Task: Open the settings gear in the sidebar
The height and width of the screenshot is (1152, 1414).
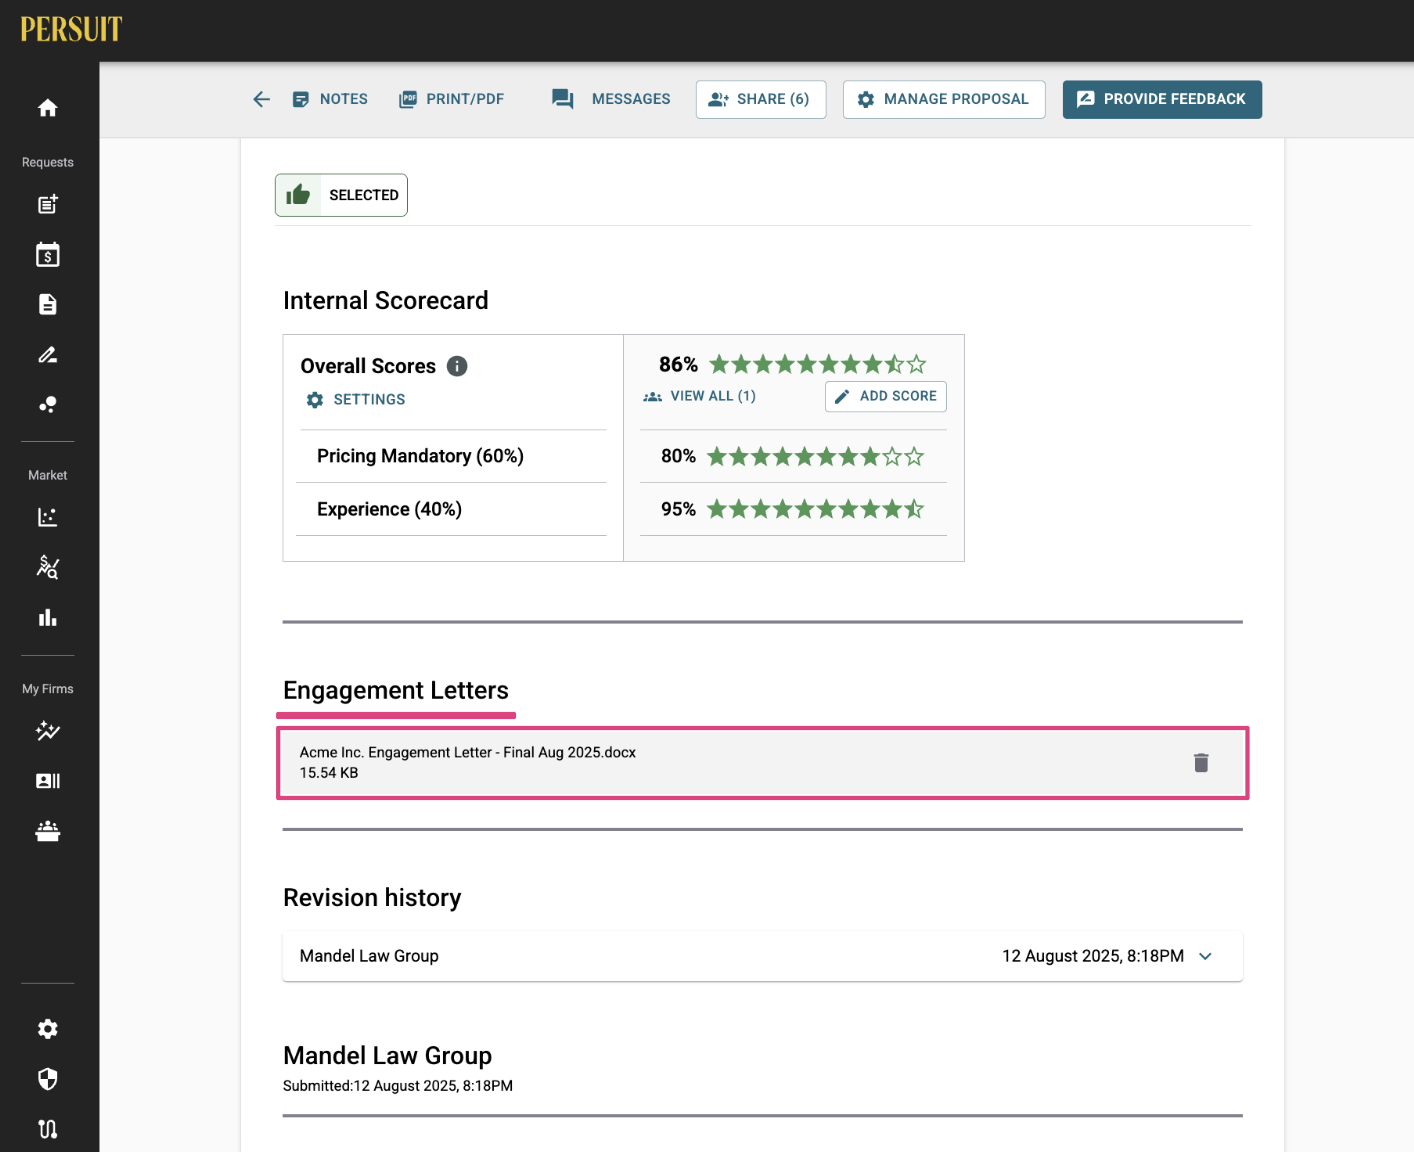Action: tap(47, 1029)
